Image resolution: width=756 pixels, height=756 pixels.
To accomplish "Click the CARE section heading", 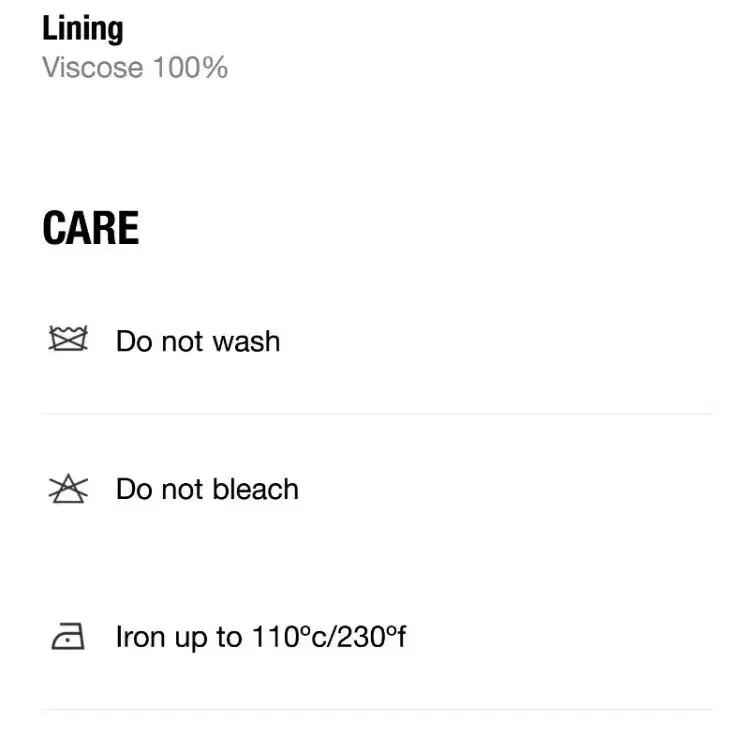I will point(91,228).
